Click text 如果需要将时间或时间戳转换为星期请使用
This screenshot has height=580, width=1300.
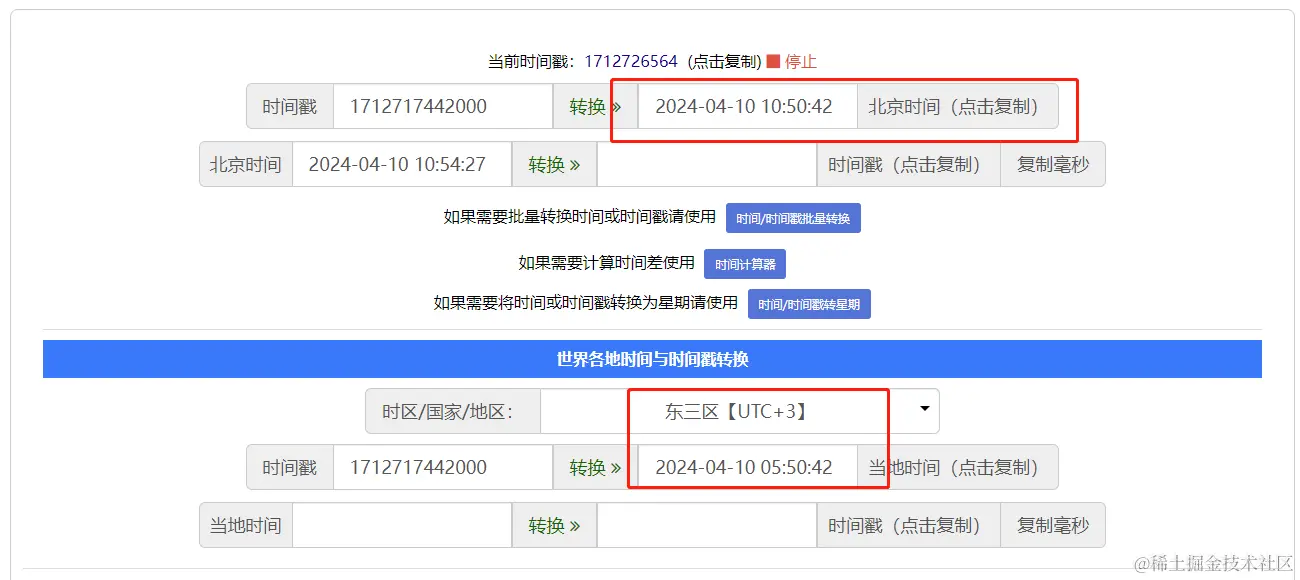(586, 302)
